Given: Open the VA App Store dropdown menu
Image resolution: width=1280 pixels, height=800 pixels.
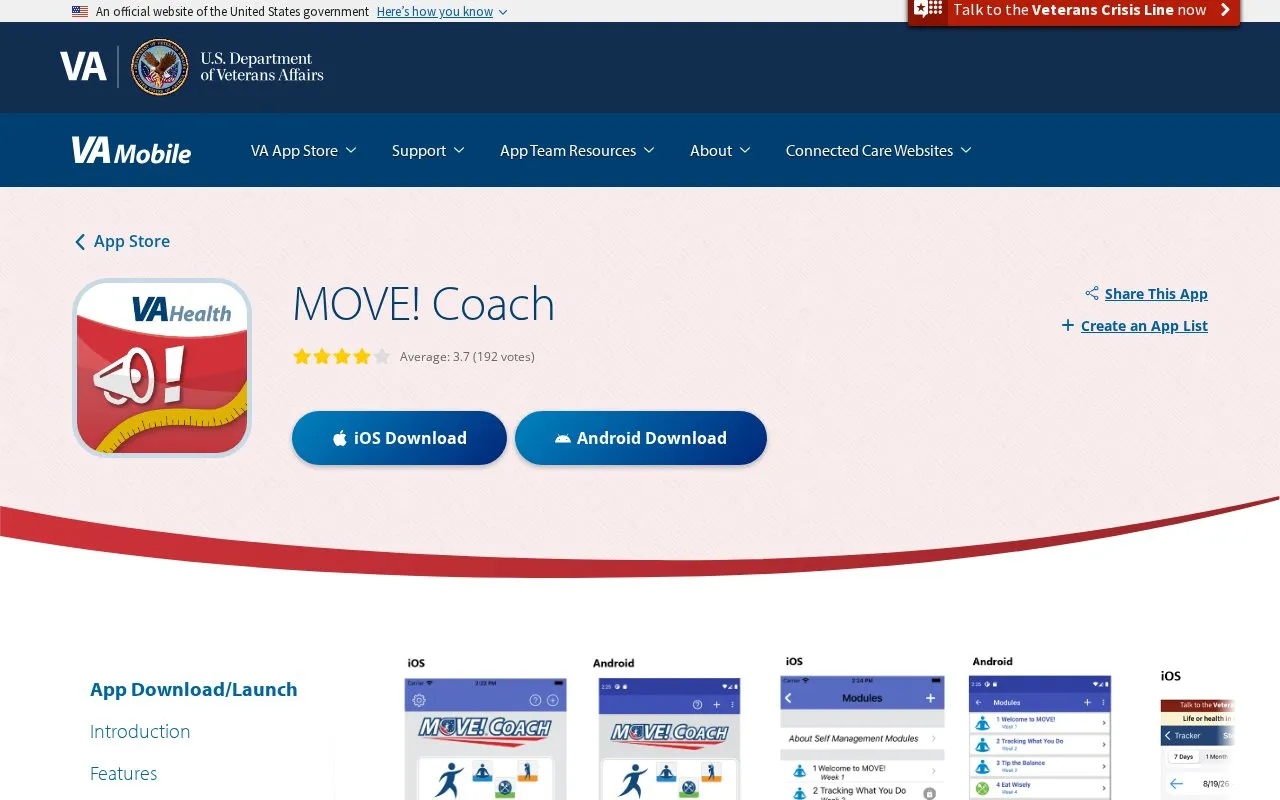Looking at the screenshot, I should (x=303, y=150).
